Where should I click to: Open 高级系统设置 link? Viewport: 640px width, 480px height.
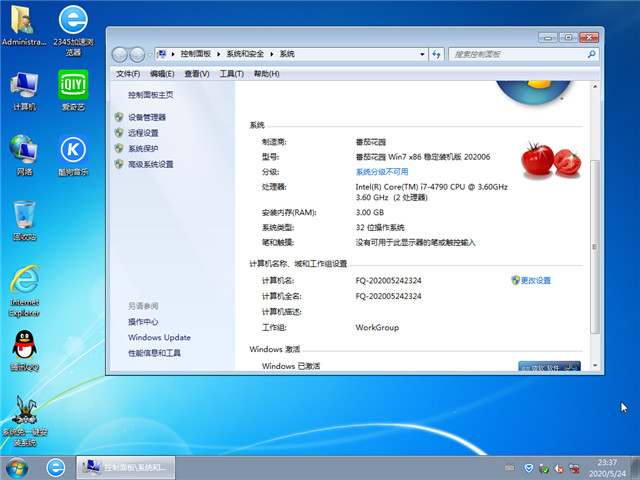point(151,164)
